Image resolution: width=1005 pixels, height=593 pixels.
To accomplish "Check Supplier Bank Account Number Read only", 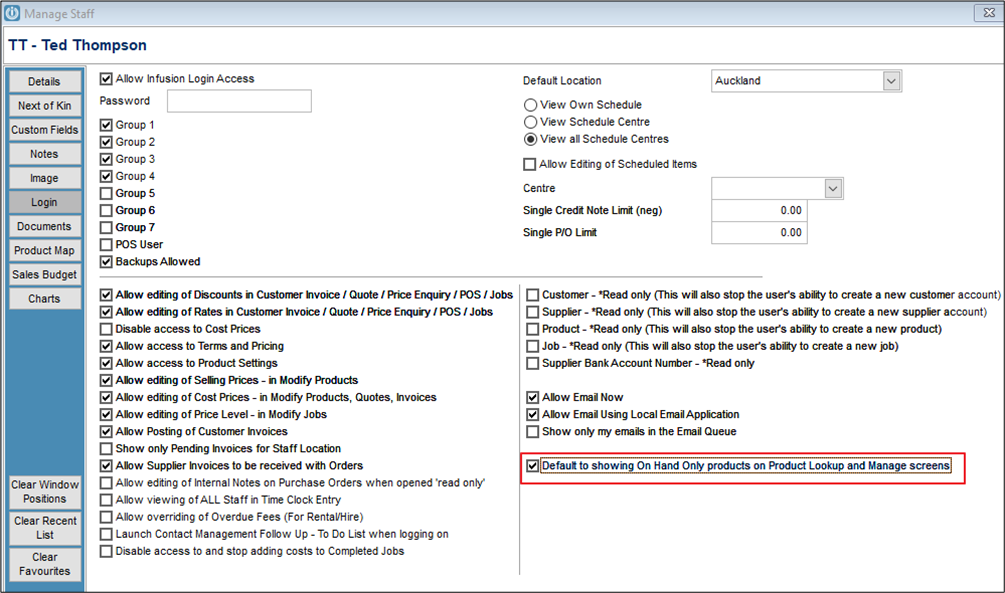I will point(533,363).
